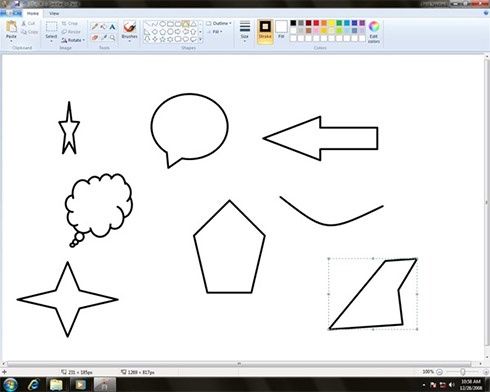Pick the Right triangle shape in gallery
Image resolution: width=490 pixels, height=392 pixels.
coord(147,32)
